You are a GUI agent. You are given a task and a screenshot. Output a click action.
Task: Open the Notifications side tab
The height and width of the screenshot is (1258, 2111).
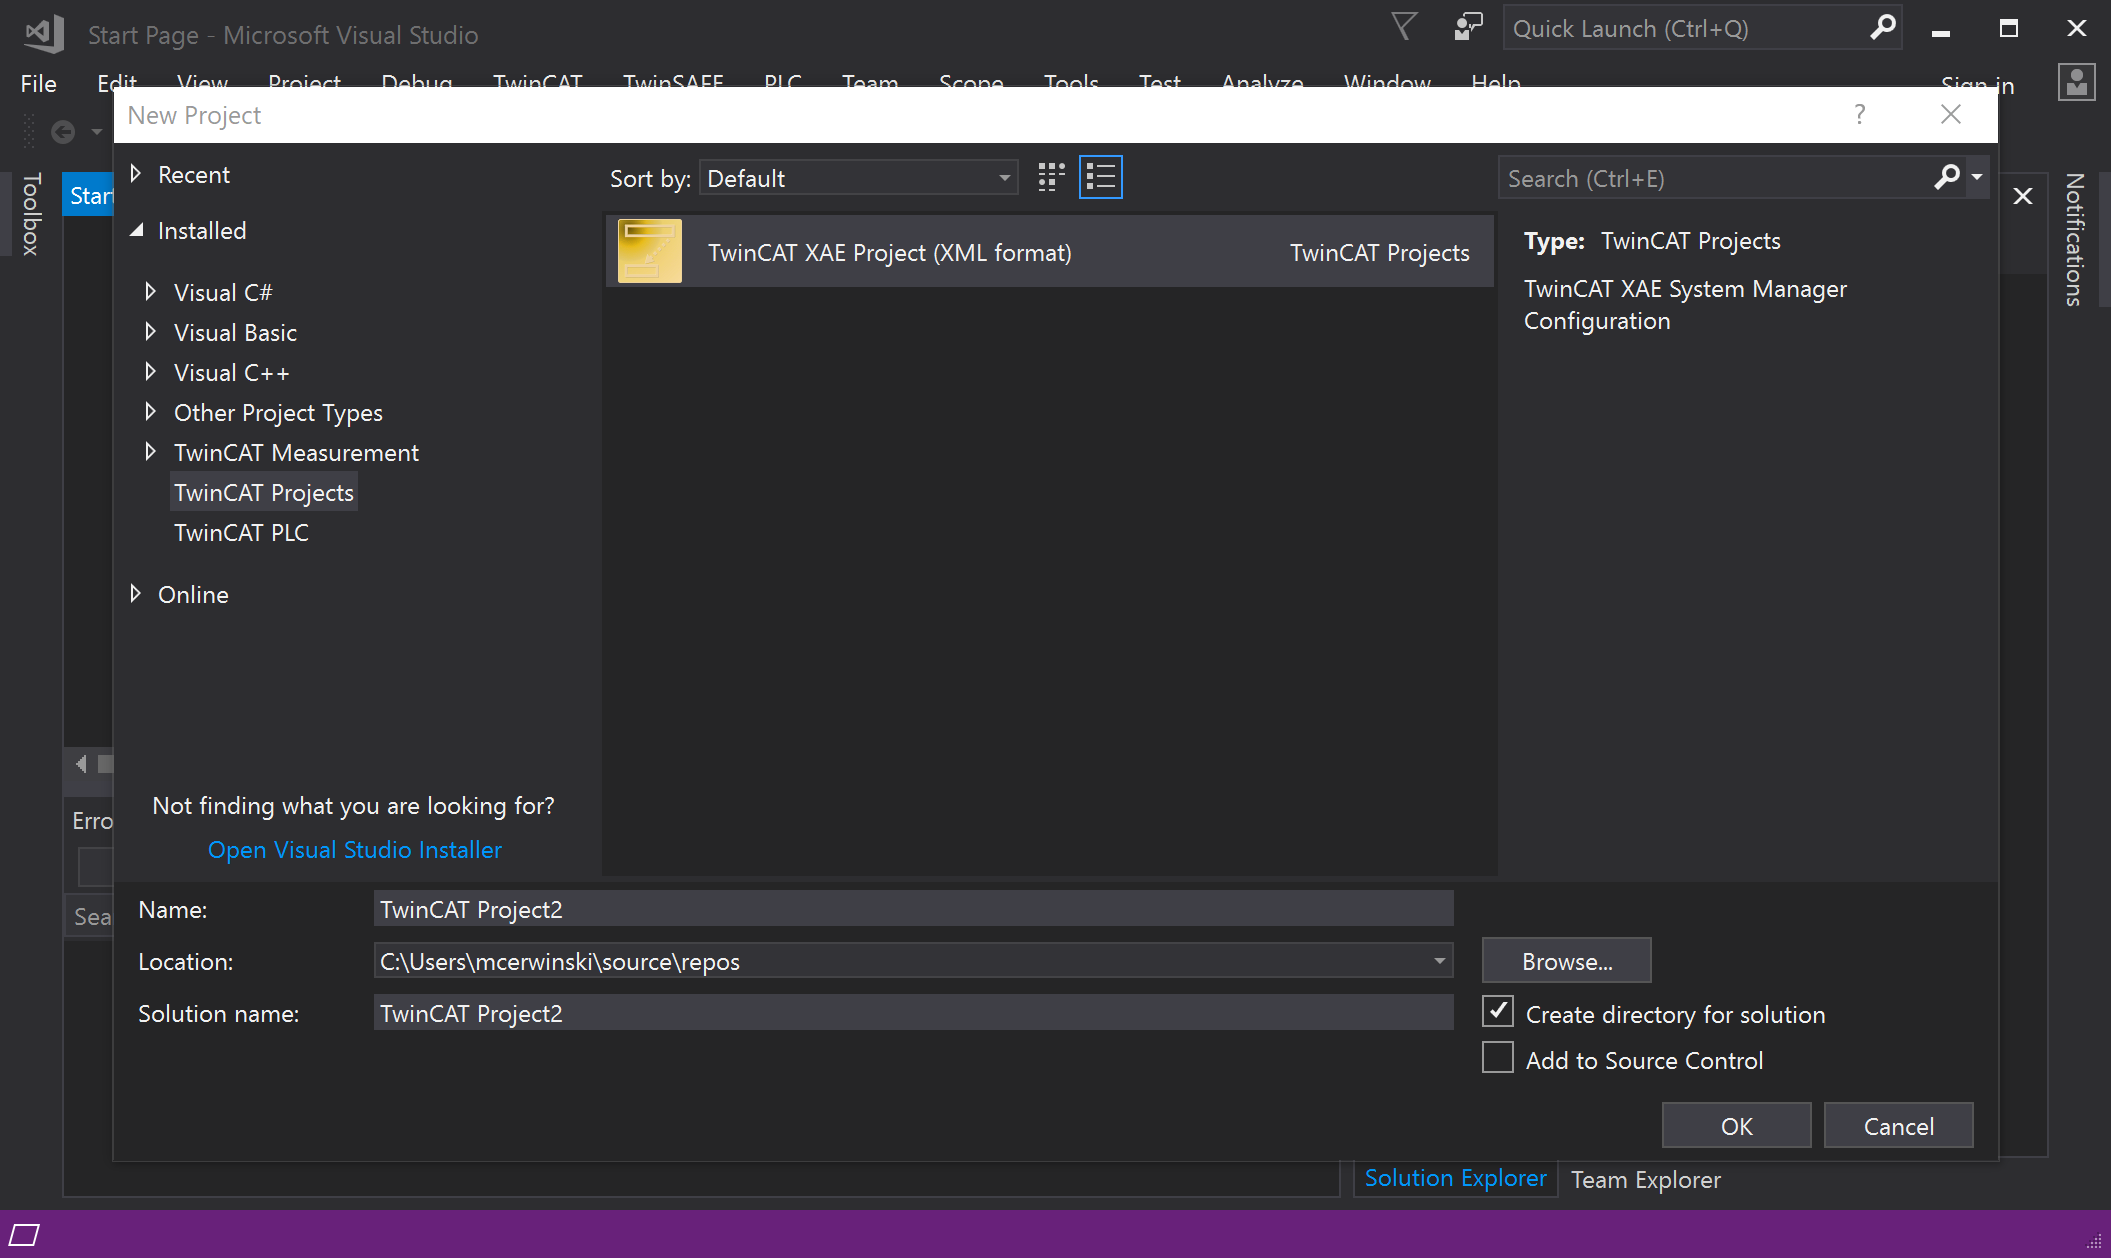tap(2075, 239)
